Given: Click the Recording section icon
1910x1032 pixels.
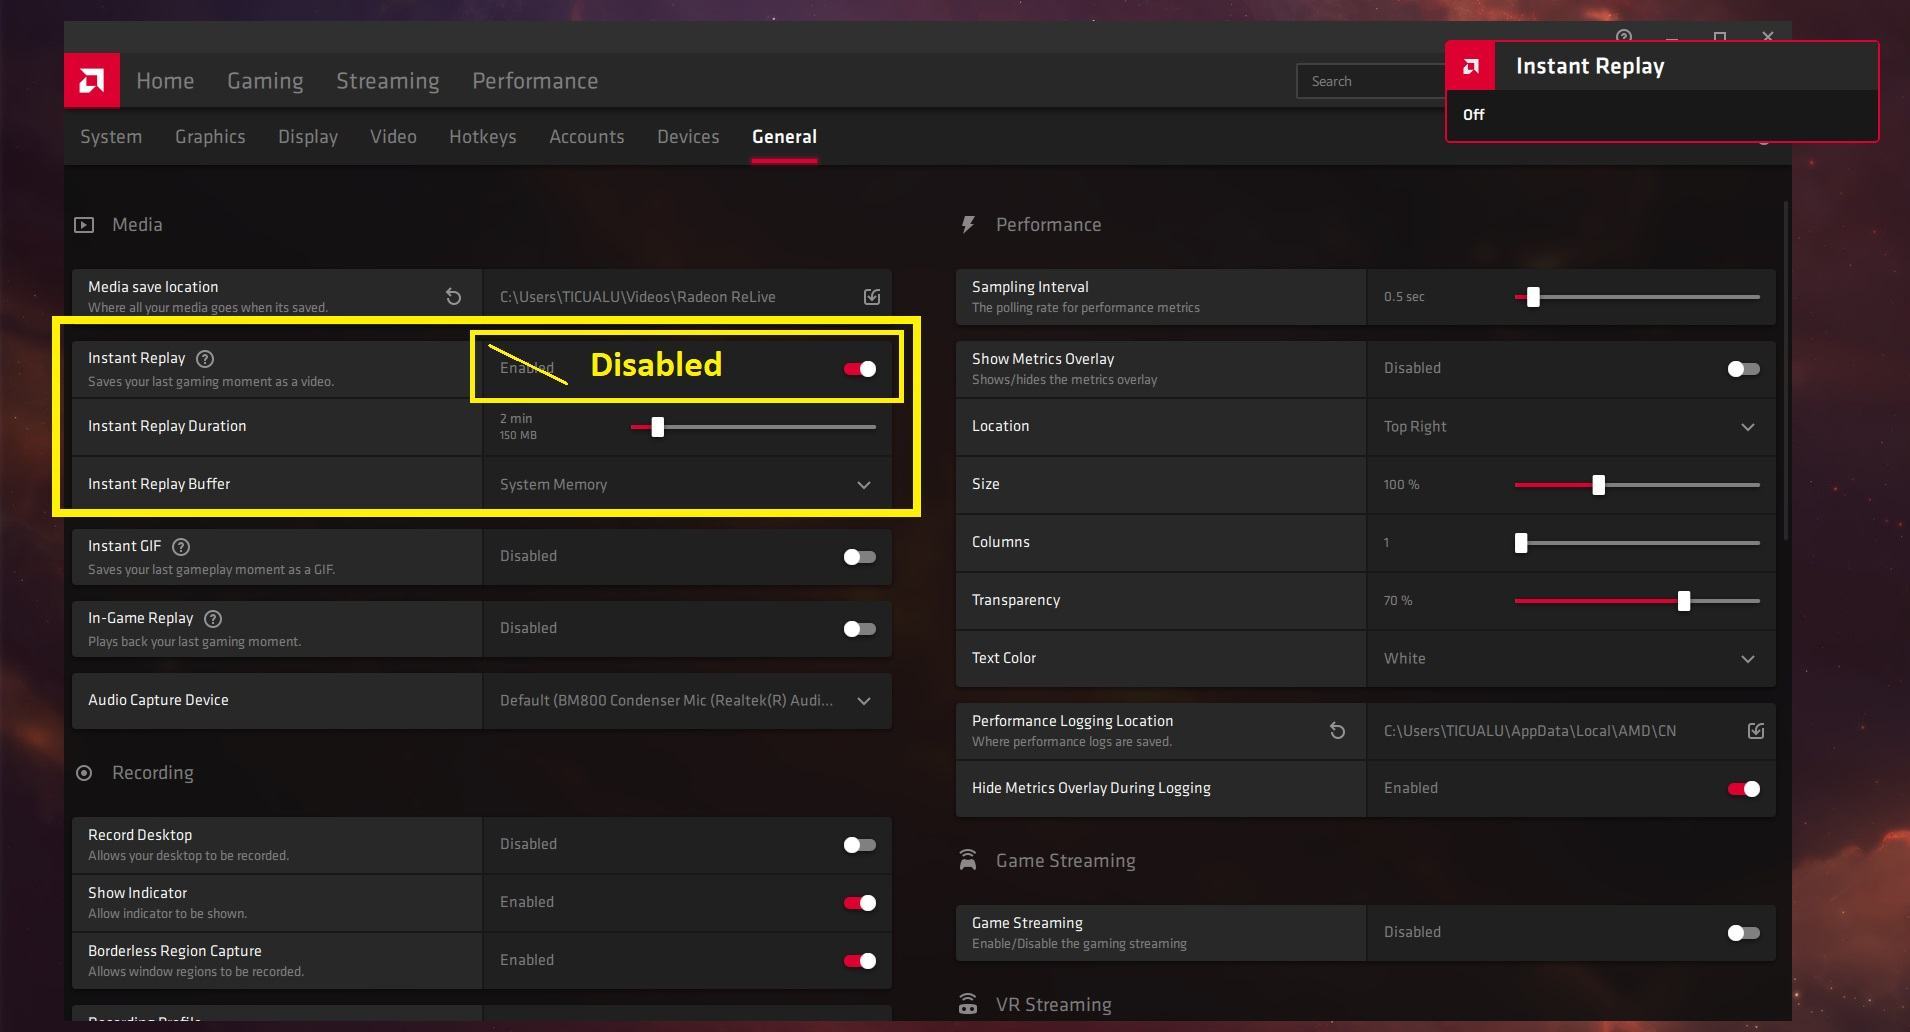Looking at the screenshot, I should (x=84, y=773).
